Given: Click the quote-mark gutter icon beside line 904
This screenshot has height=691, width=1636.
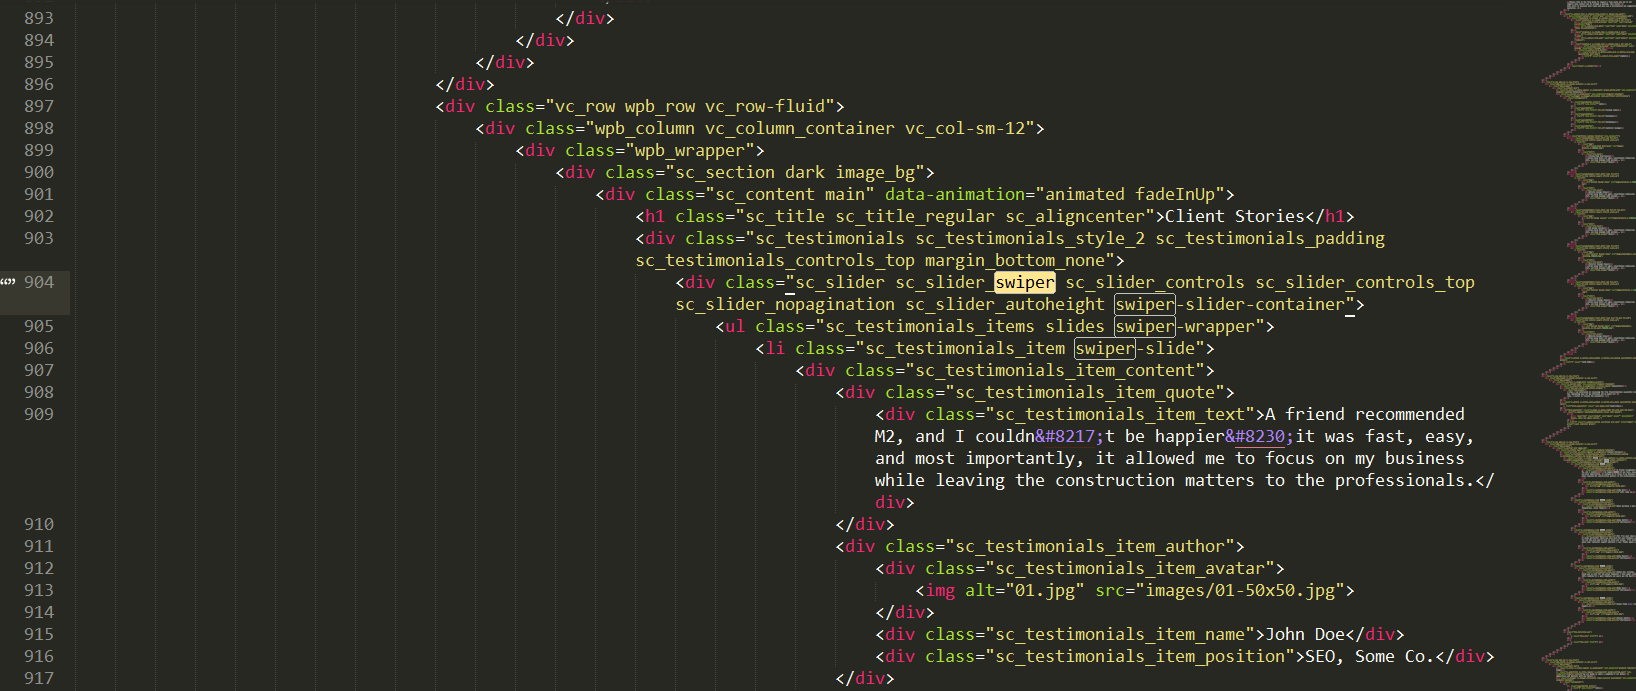Looking at the screenshot, I should pyautogui.click(x=8, y=282).
